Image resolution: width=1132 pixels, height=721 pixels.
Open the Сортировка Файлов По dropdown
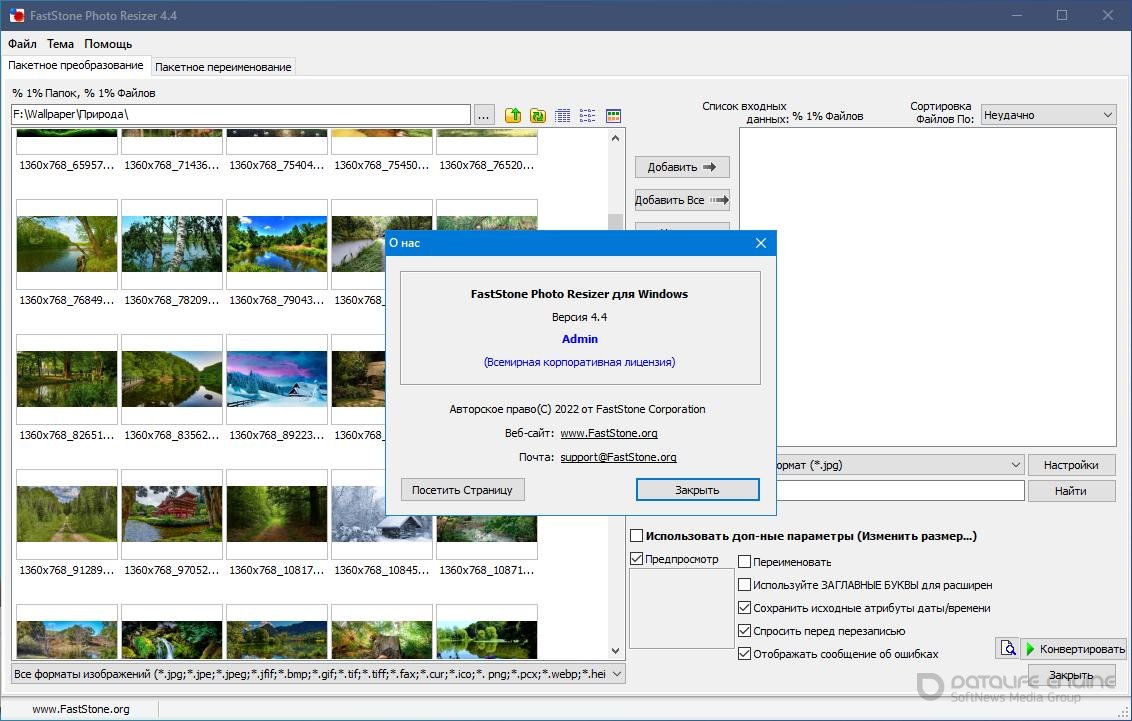click(x=1048, y=115)
